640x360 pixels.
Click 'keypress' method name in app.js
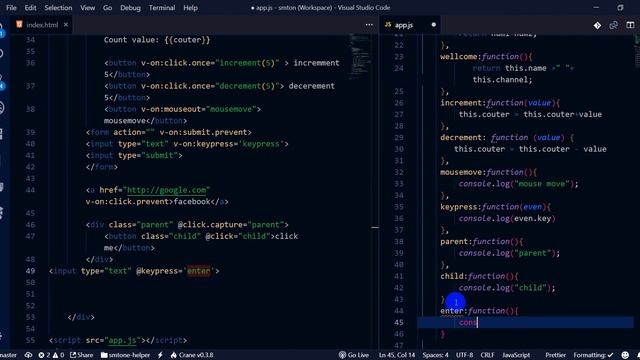click(x=459, y=207)
